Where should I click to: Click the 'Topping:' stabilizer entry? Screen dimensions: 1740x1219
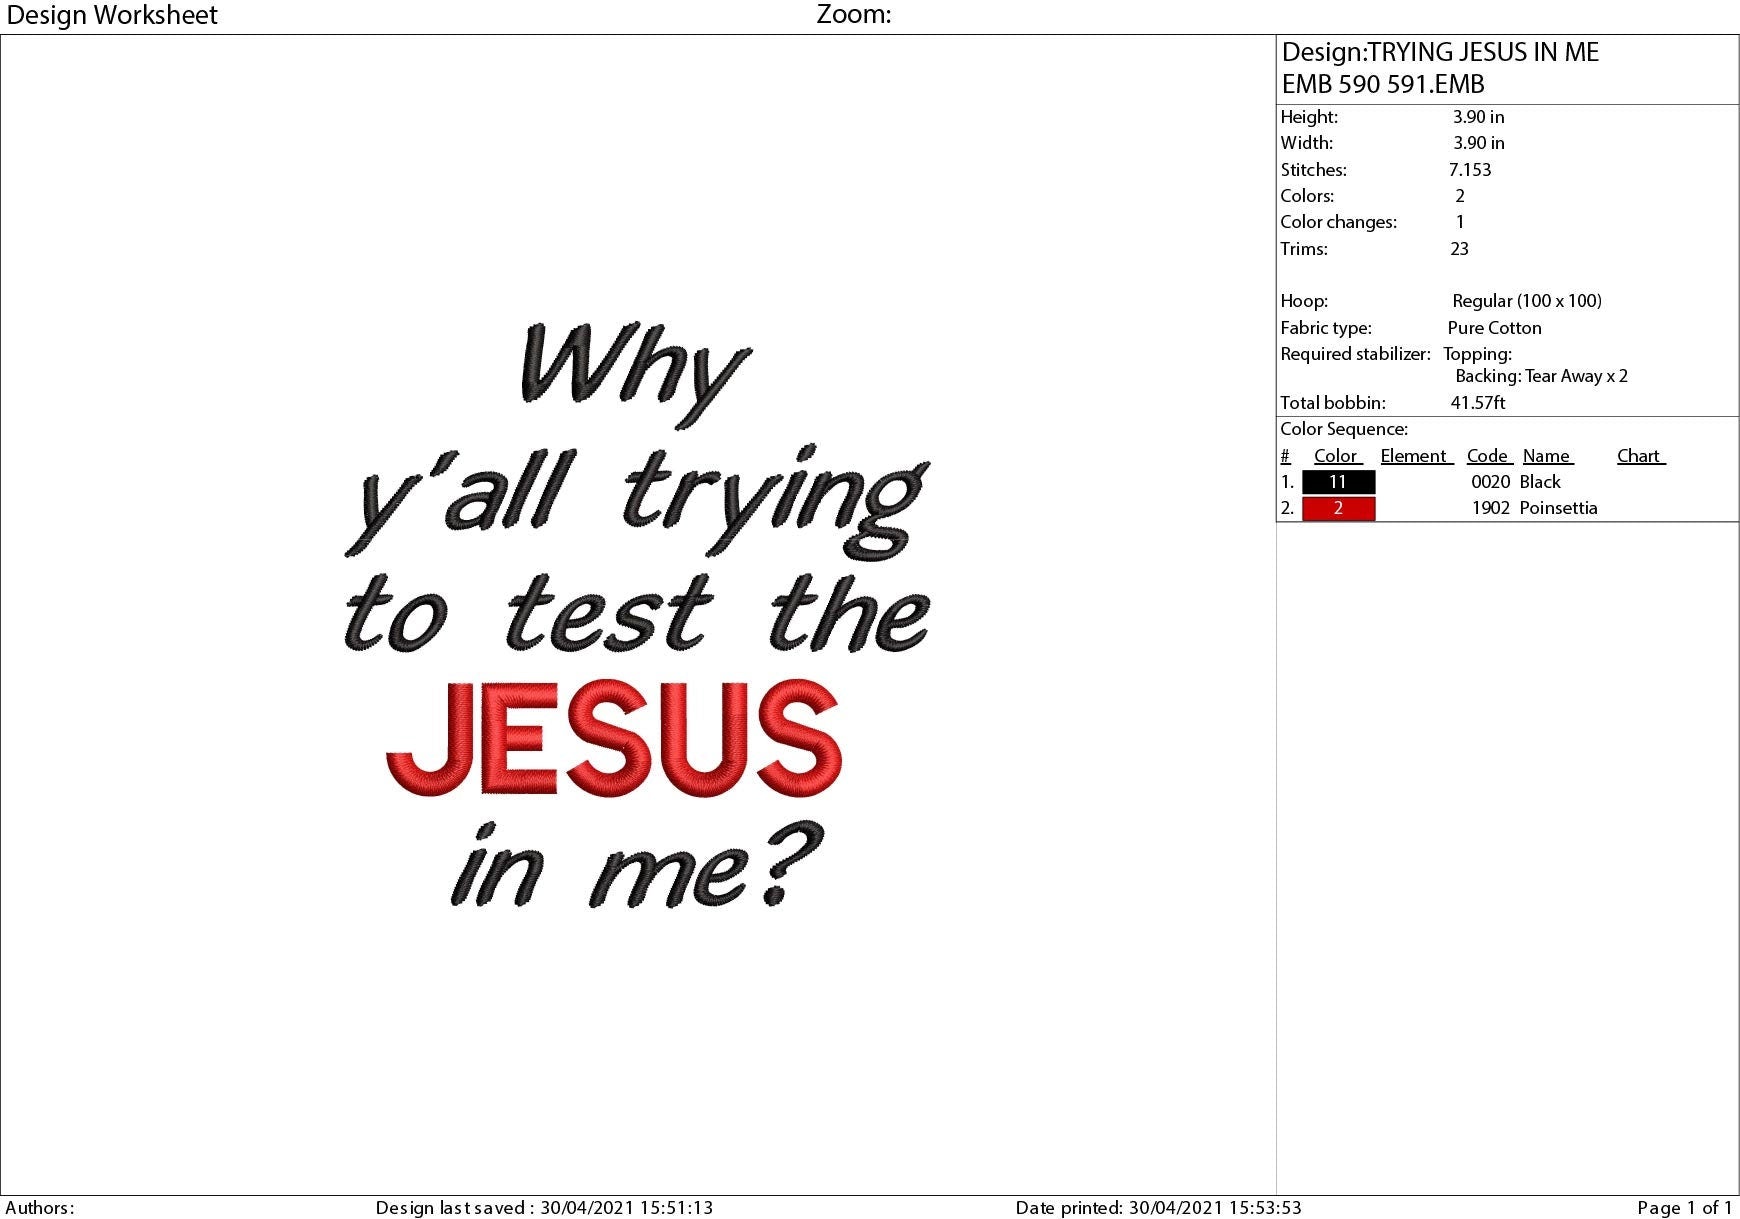tap(1477, 354)
